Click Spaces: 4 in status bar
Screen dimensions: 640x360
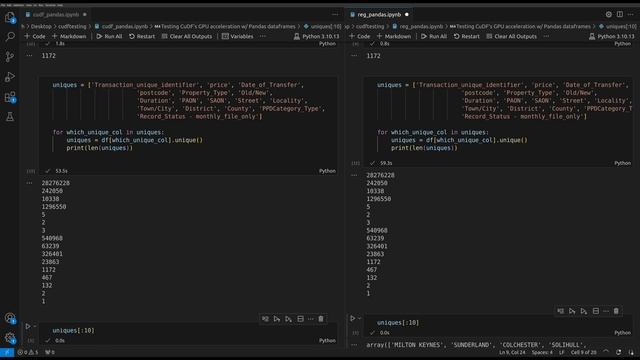pos(542,352)
